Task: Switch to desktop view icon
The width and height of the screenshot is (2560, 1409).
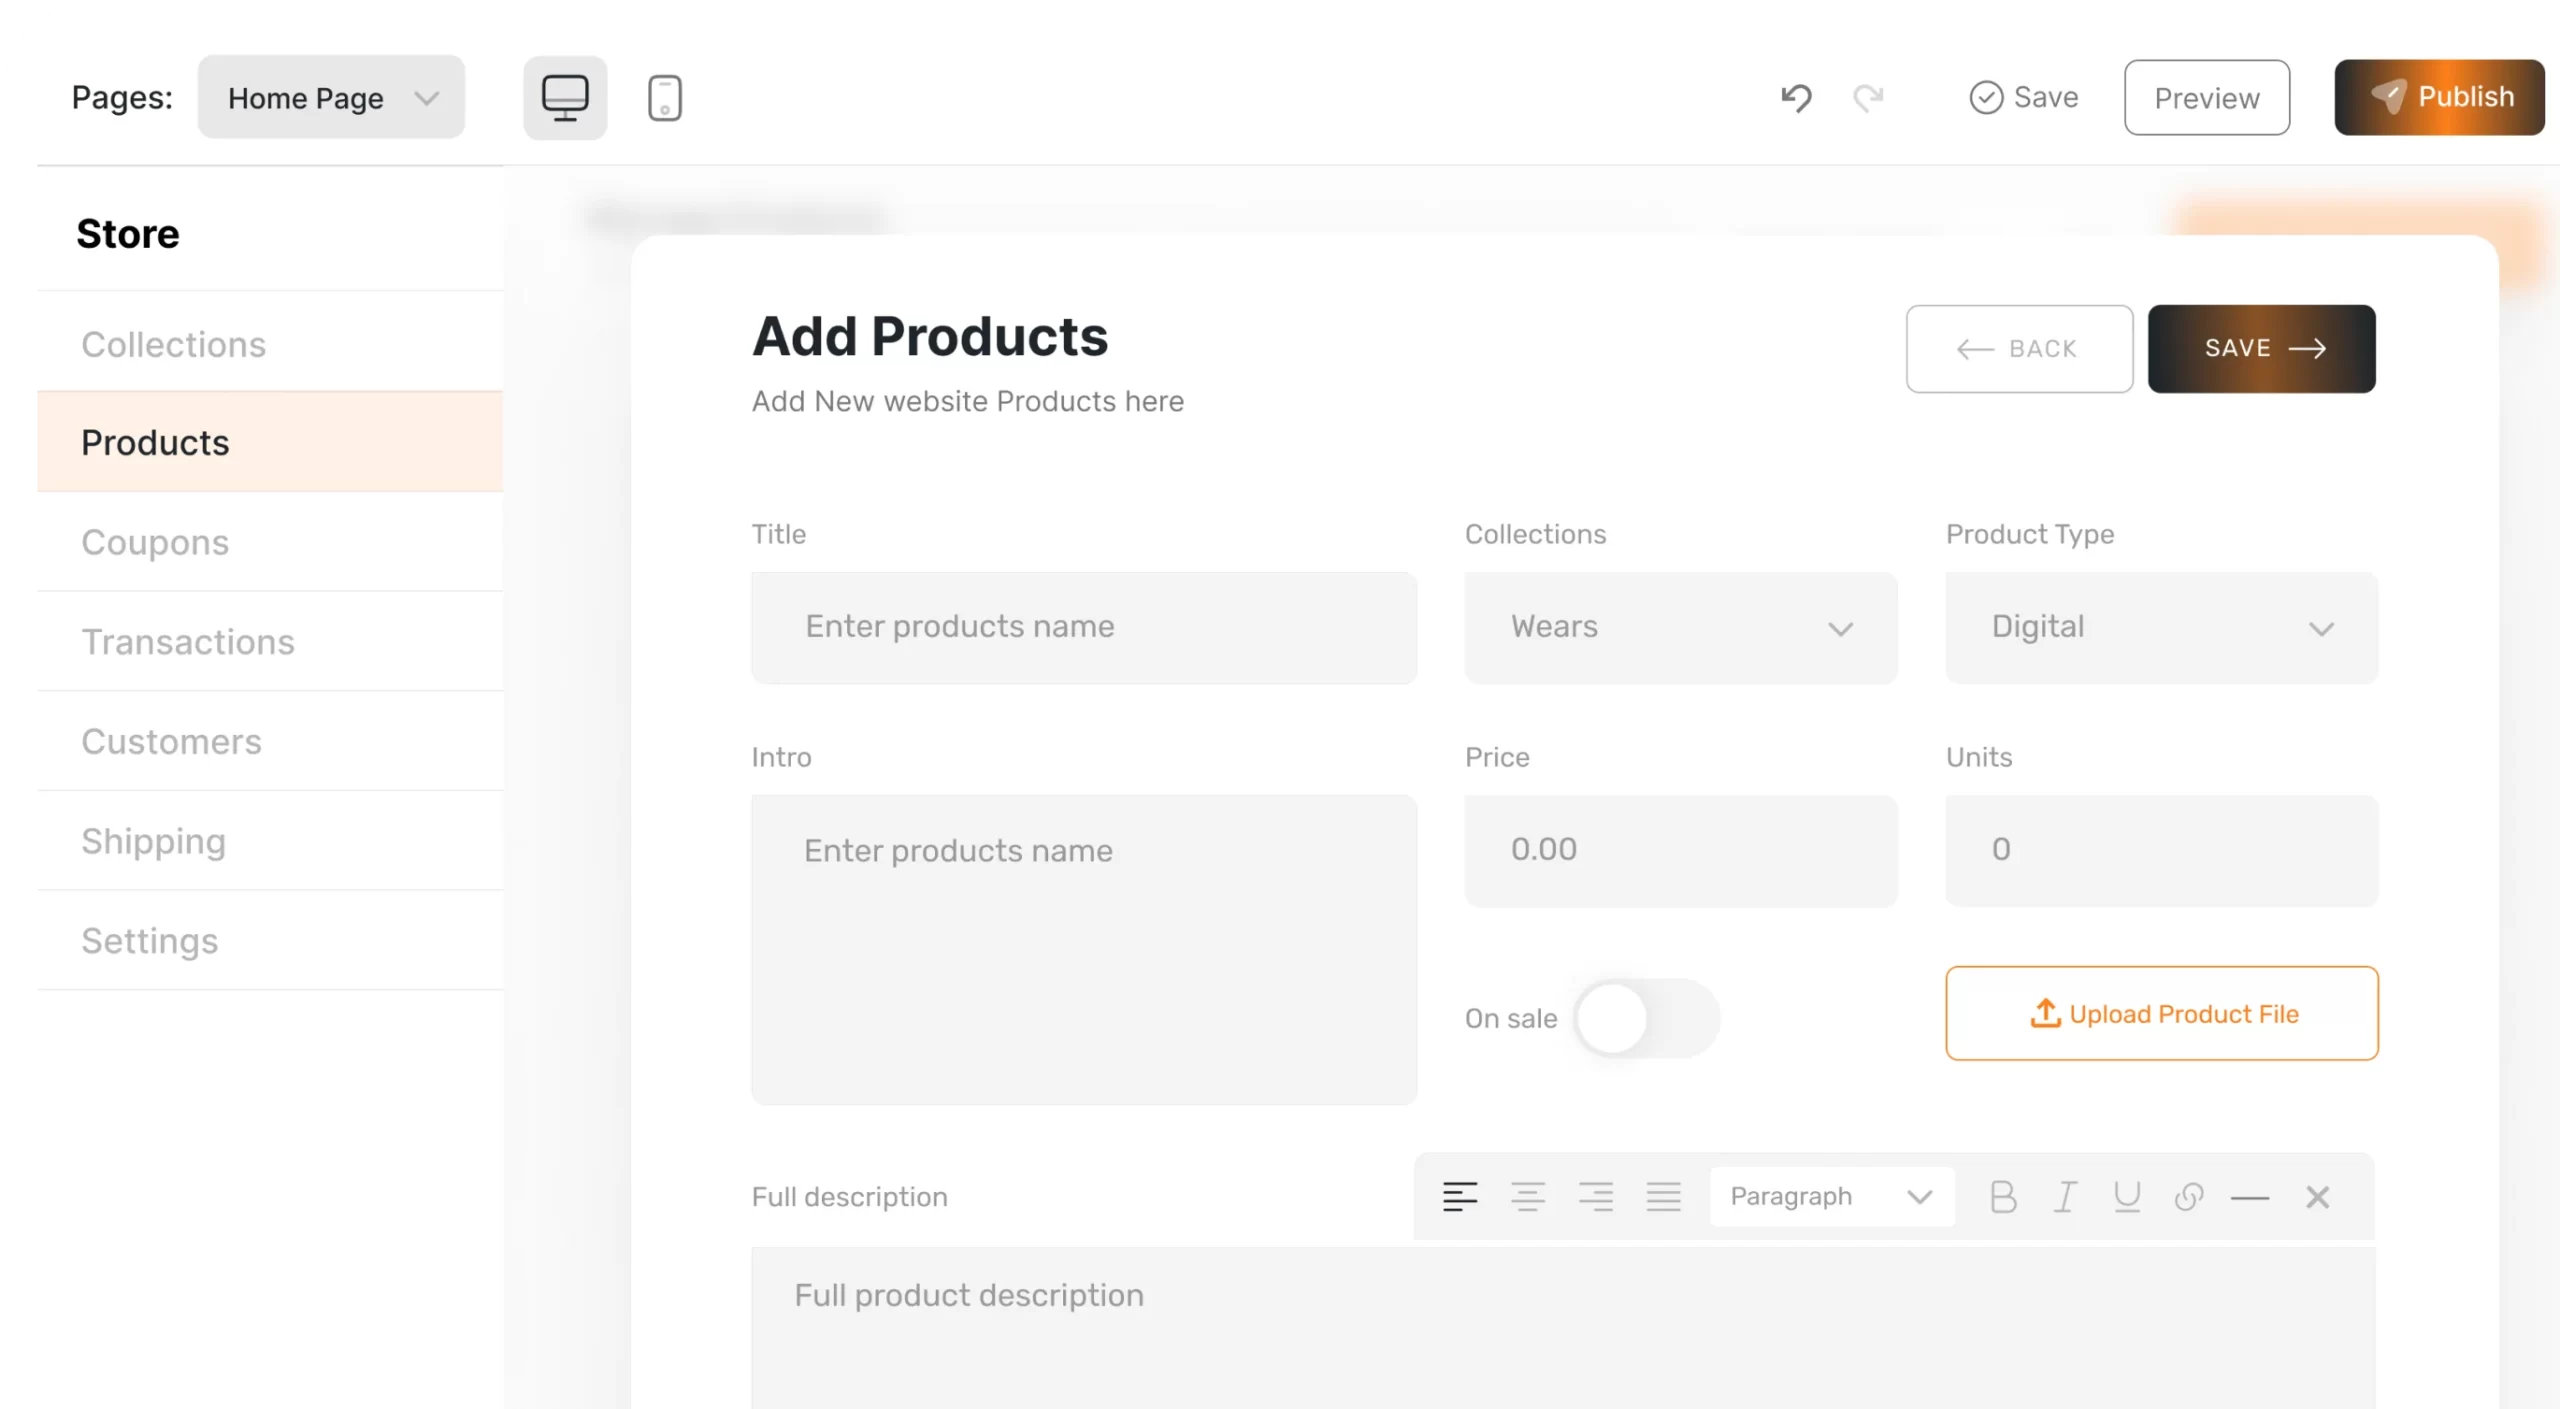Action: (565, 98)
